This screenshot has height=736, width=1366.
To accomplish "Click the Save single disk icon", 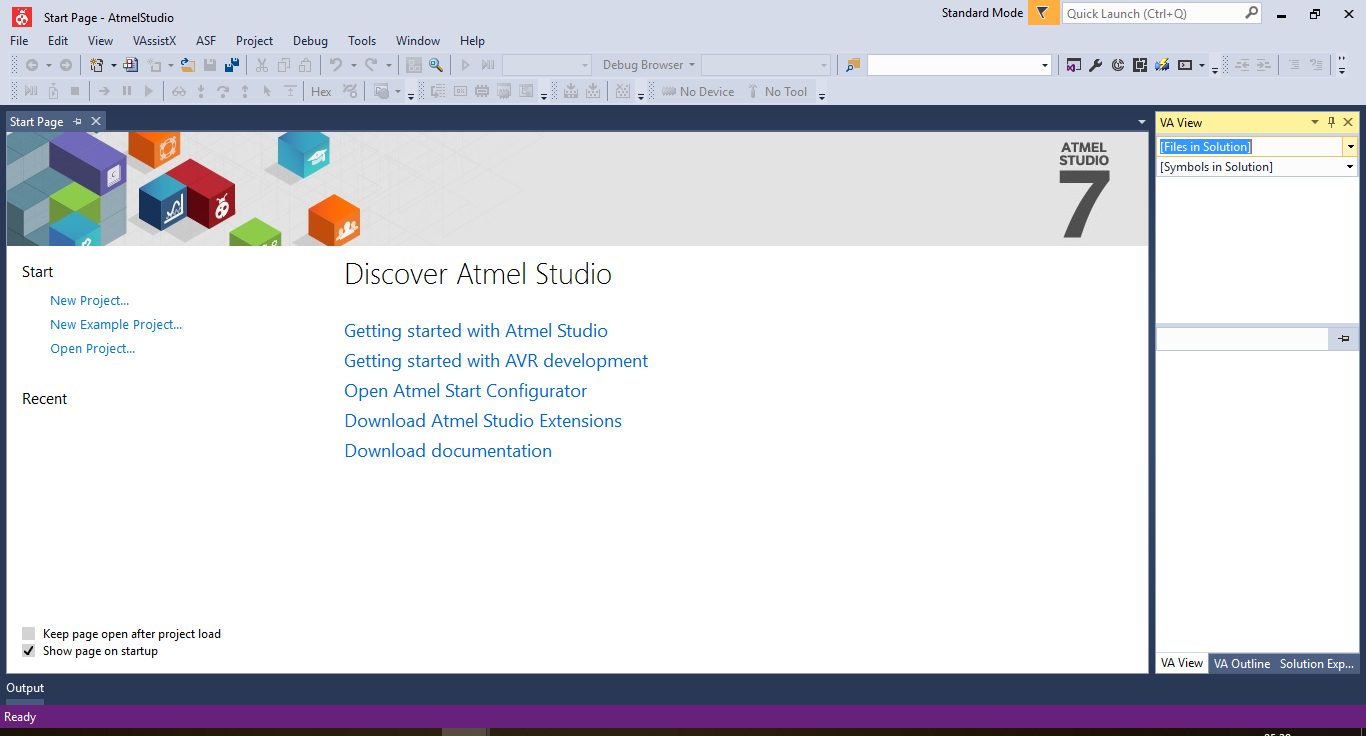I will pos(210,65).
